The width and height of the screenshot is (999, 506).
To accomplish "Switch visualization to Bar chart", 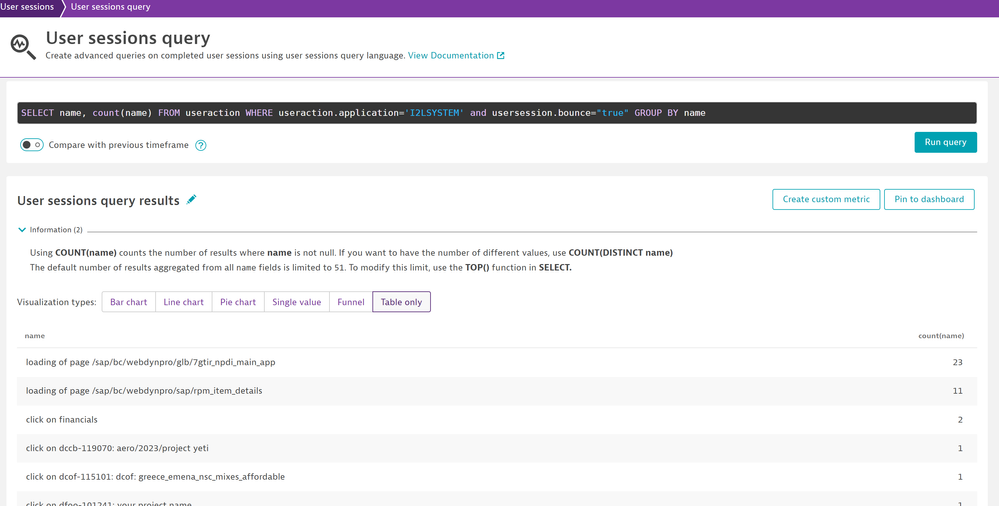I will 129,302.
